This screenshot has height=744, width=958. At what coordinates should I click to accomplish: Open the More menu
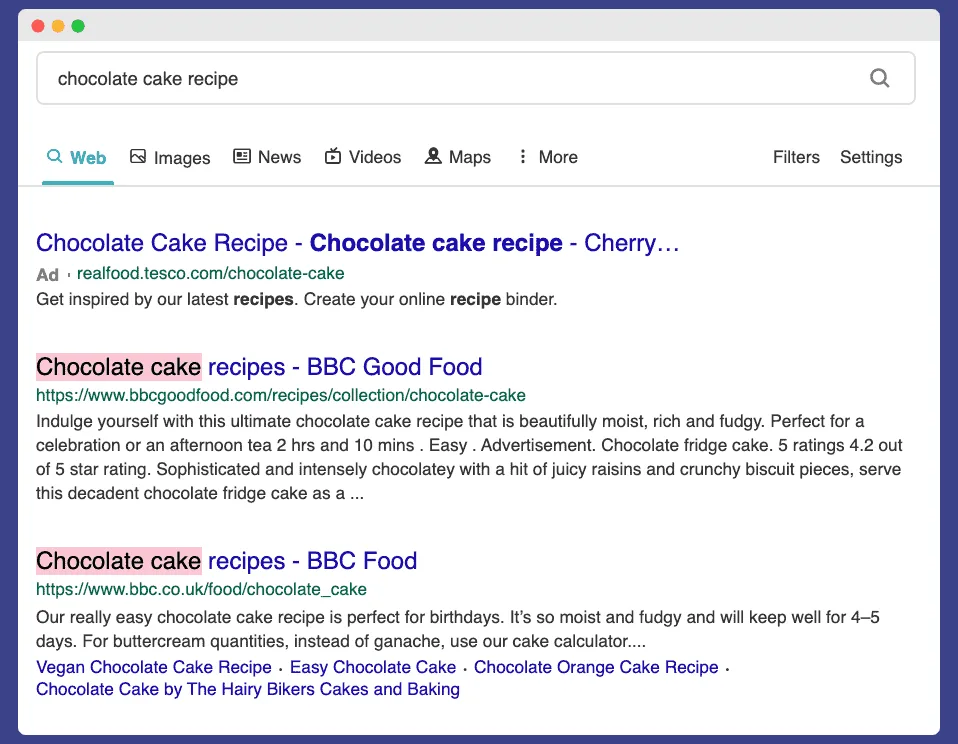[547, 157]
